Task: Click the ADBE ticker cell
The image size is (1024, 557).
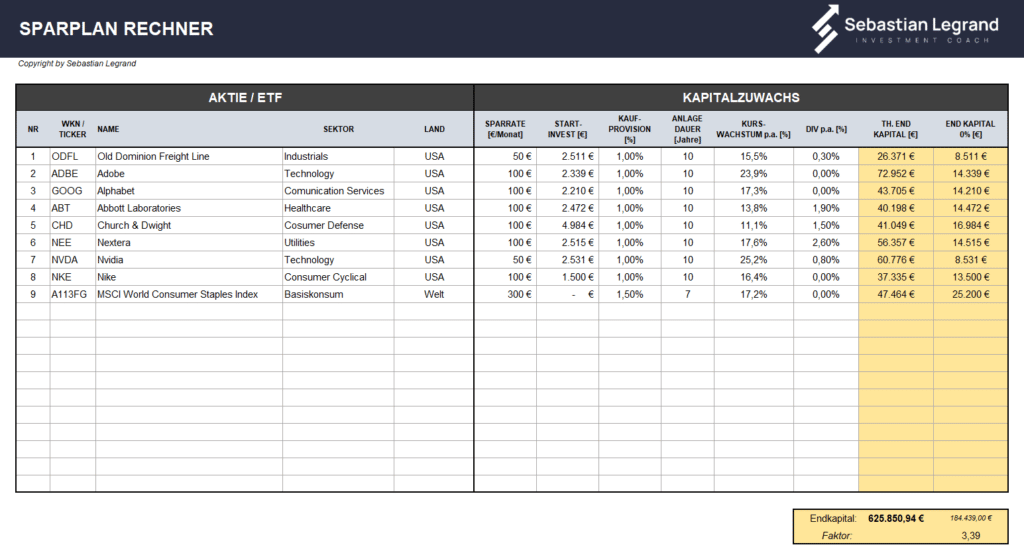Action: tap(72, 174)
